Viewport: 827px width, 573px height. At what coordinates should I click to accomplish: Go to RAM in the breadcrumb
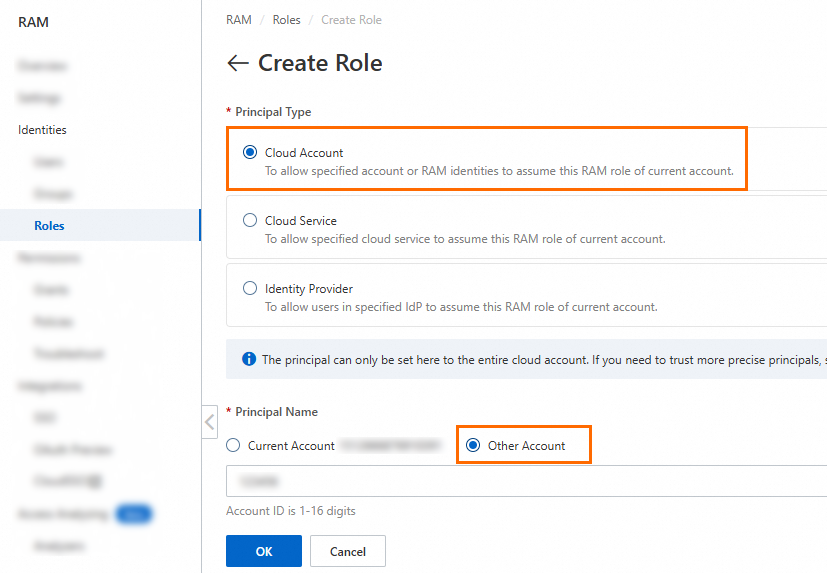(x=240, y=20)
